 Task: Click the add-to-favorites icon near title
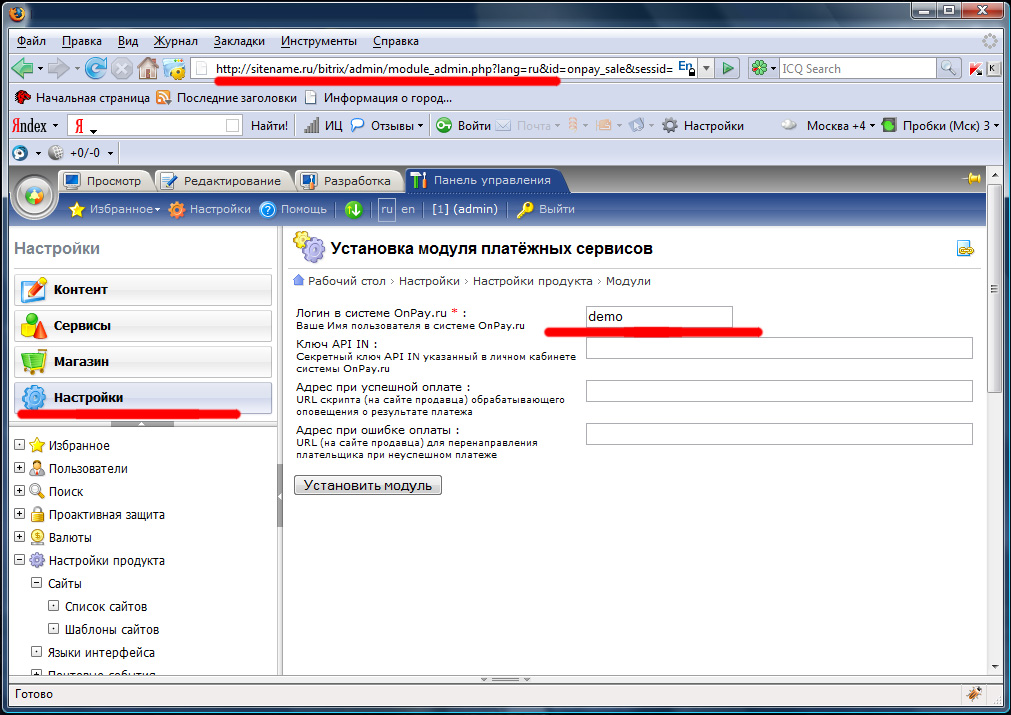point(965,249)
